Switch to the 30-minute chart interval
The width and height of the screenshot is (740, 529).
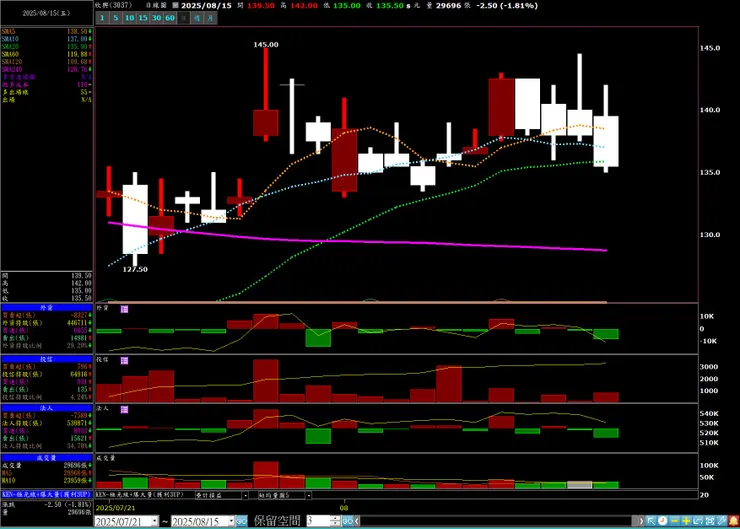(157, 18)
